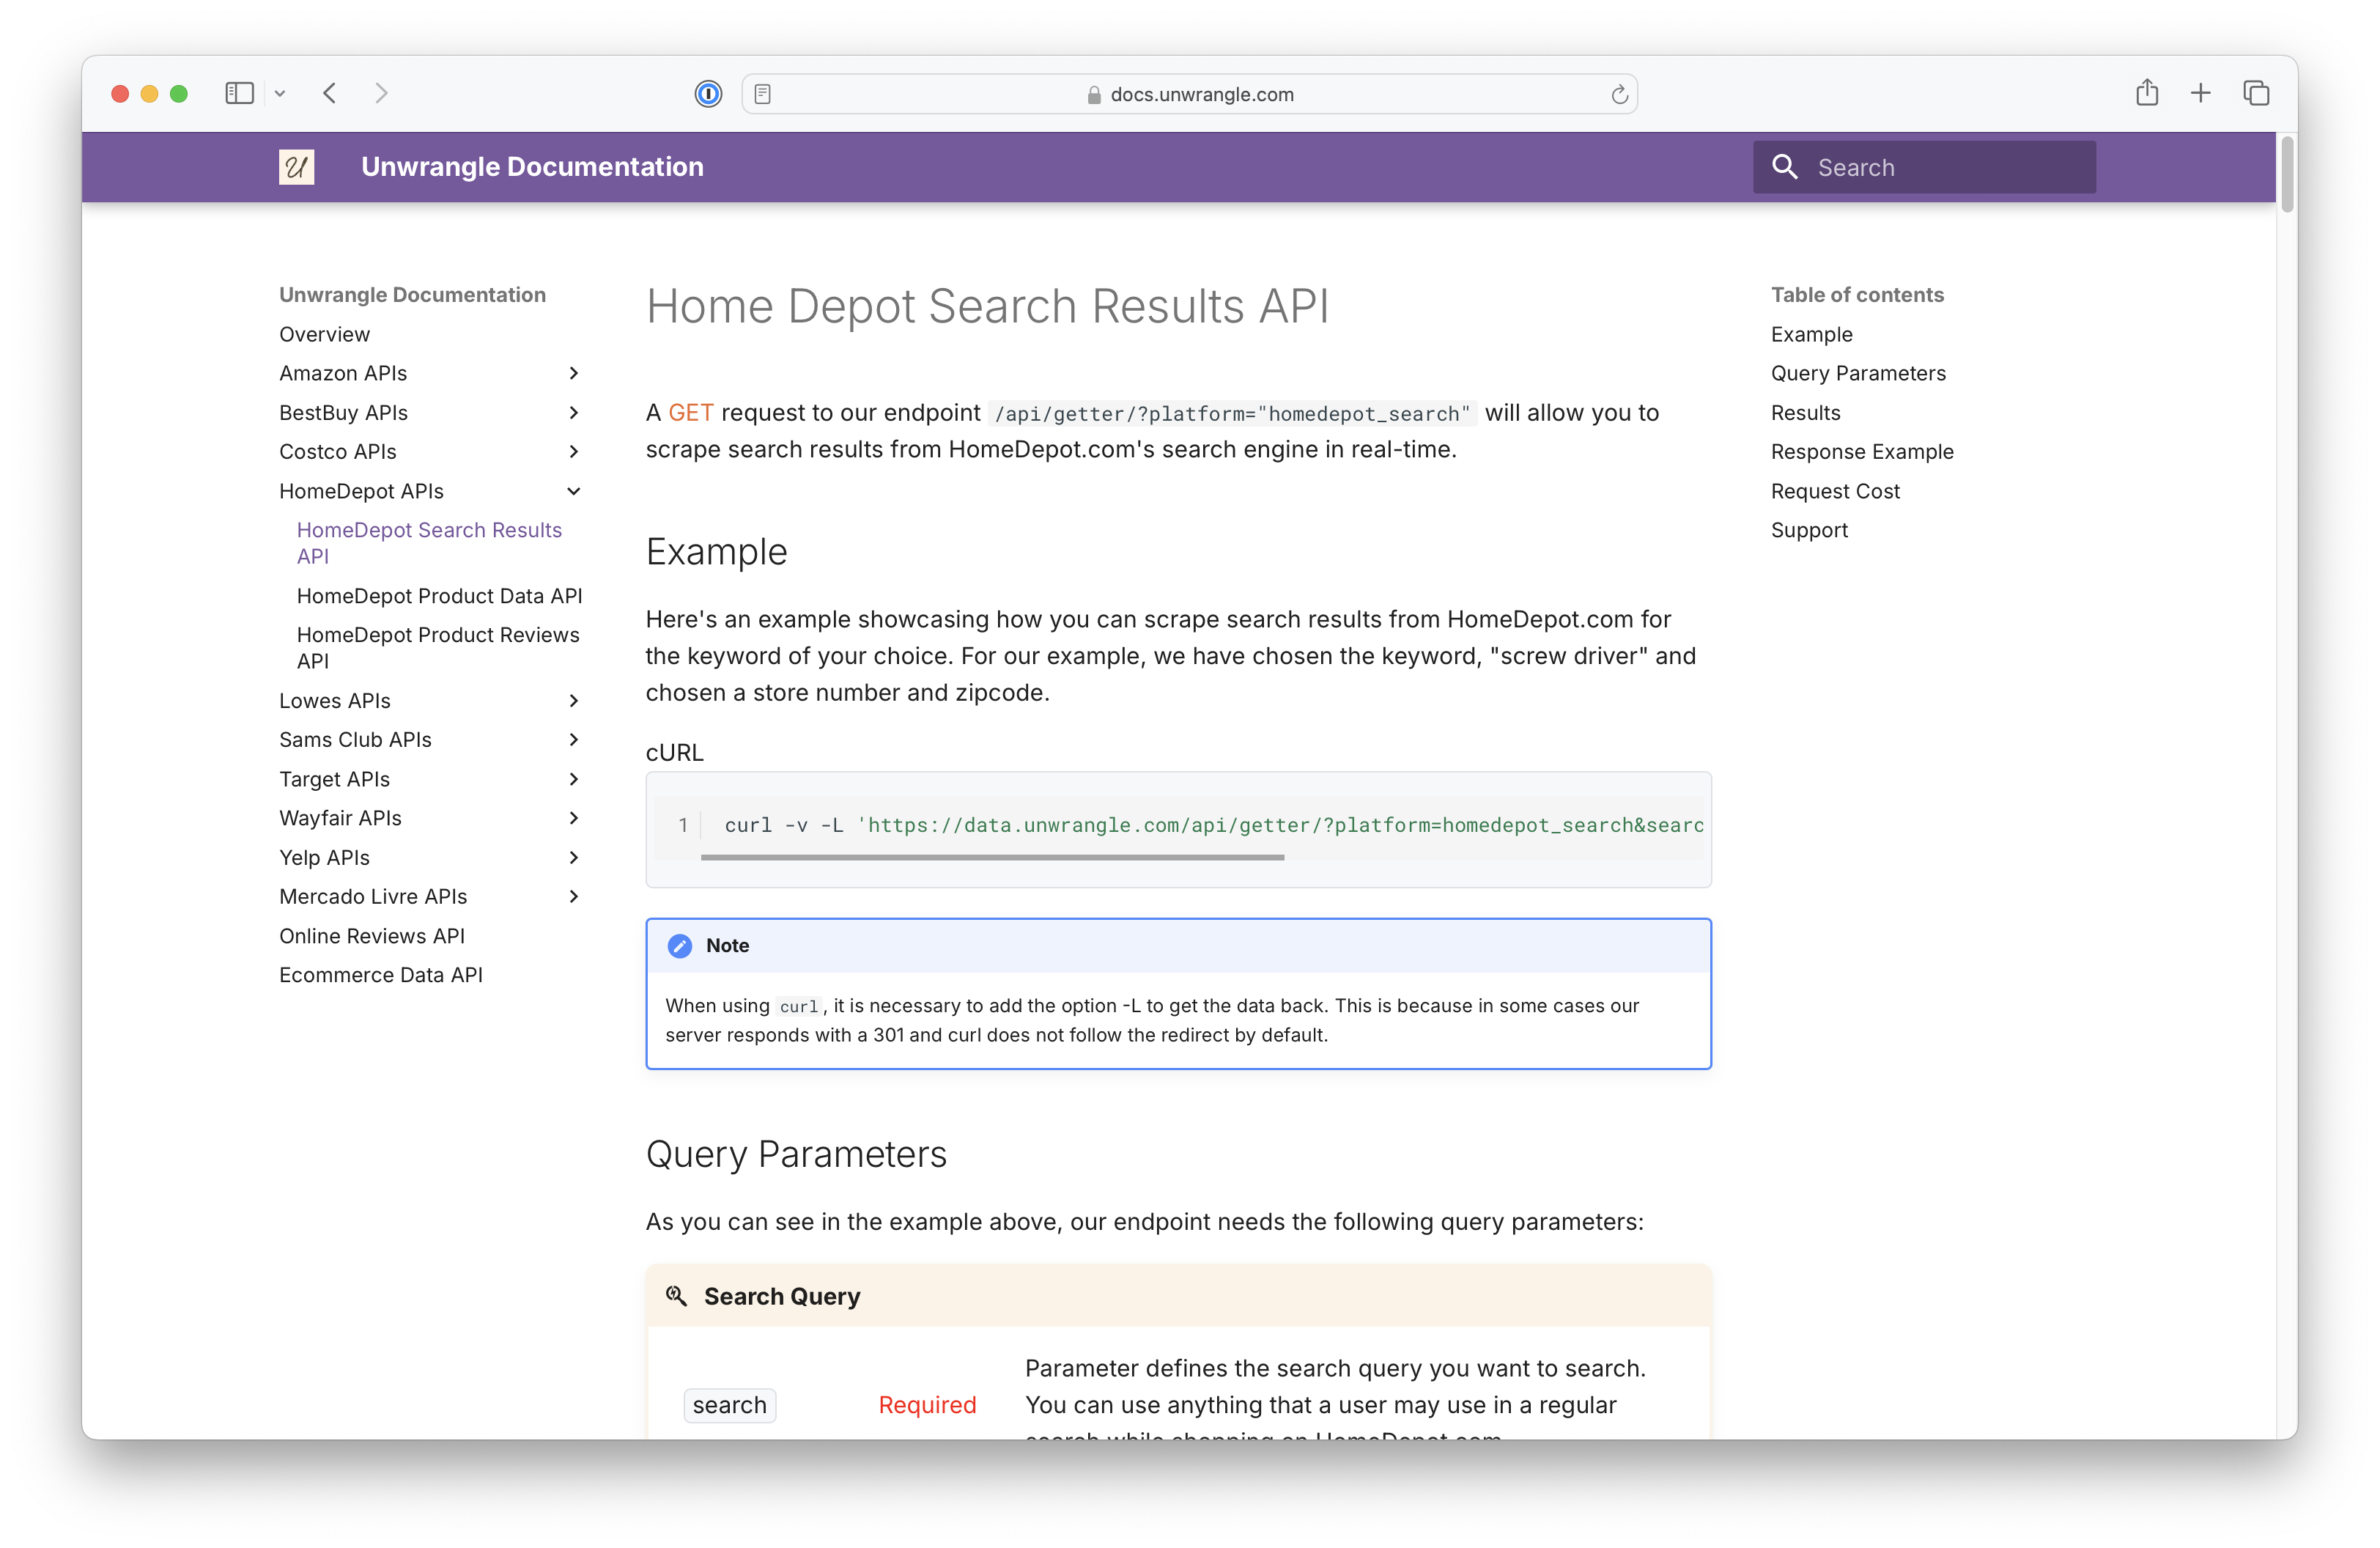The width and height of the screenshot is (2380, 1548).
Task: Expand Target APIs section
Action: point(574,779)
